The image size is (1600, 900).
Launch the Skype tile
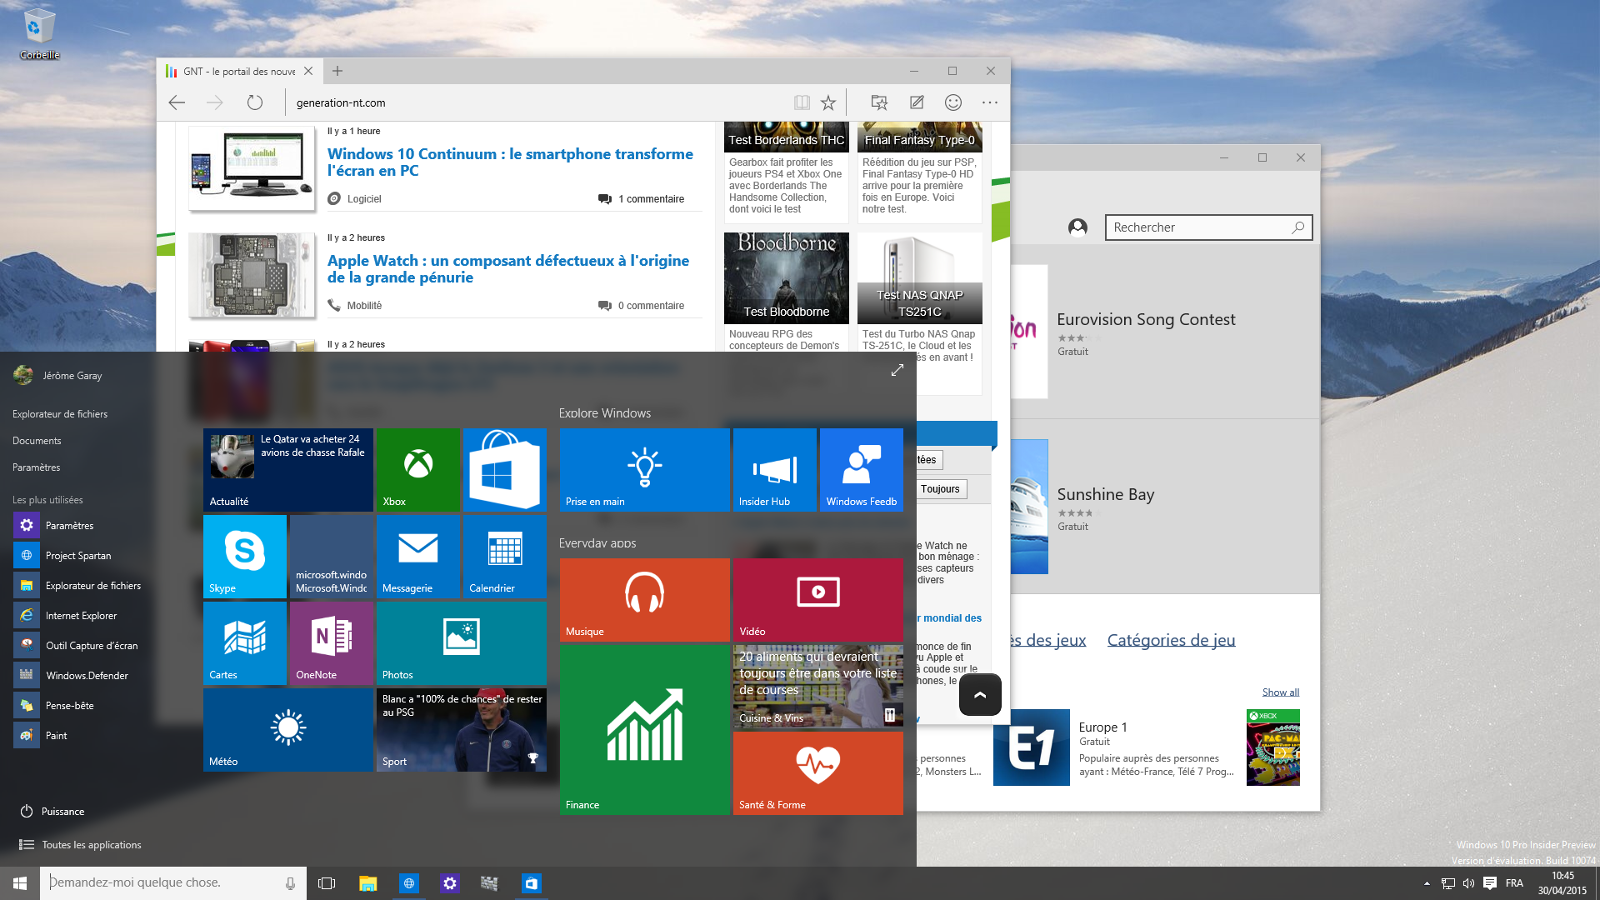click(244, 557)
